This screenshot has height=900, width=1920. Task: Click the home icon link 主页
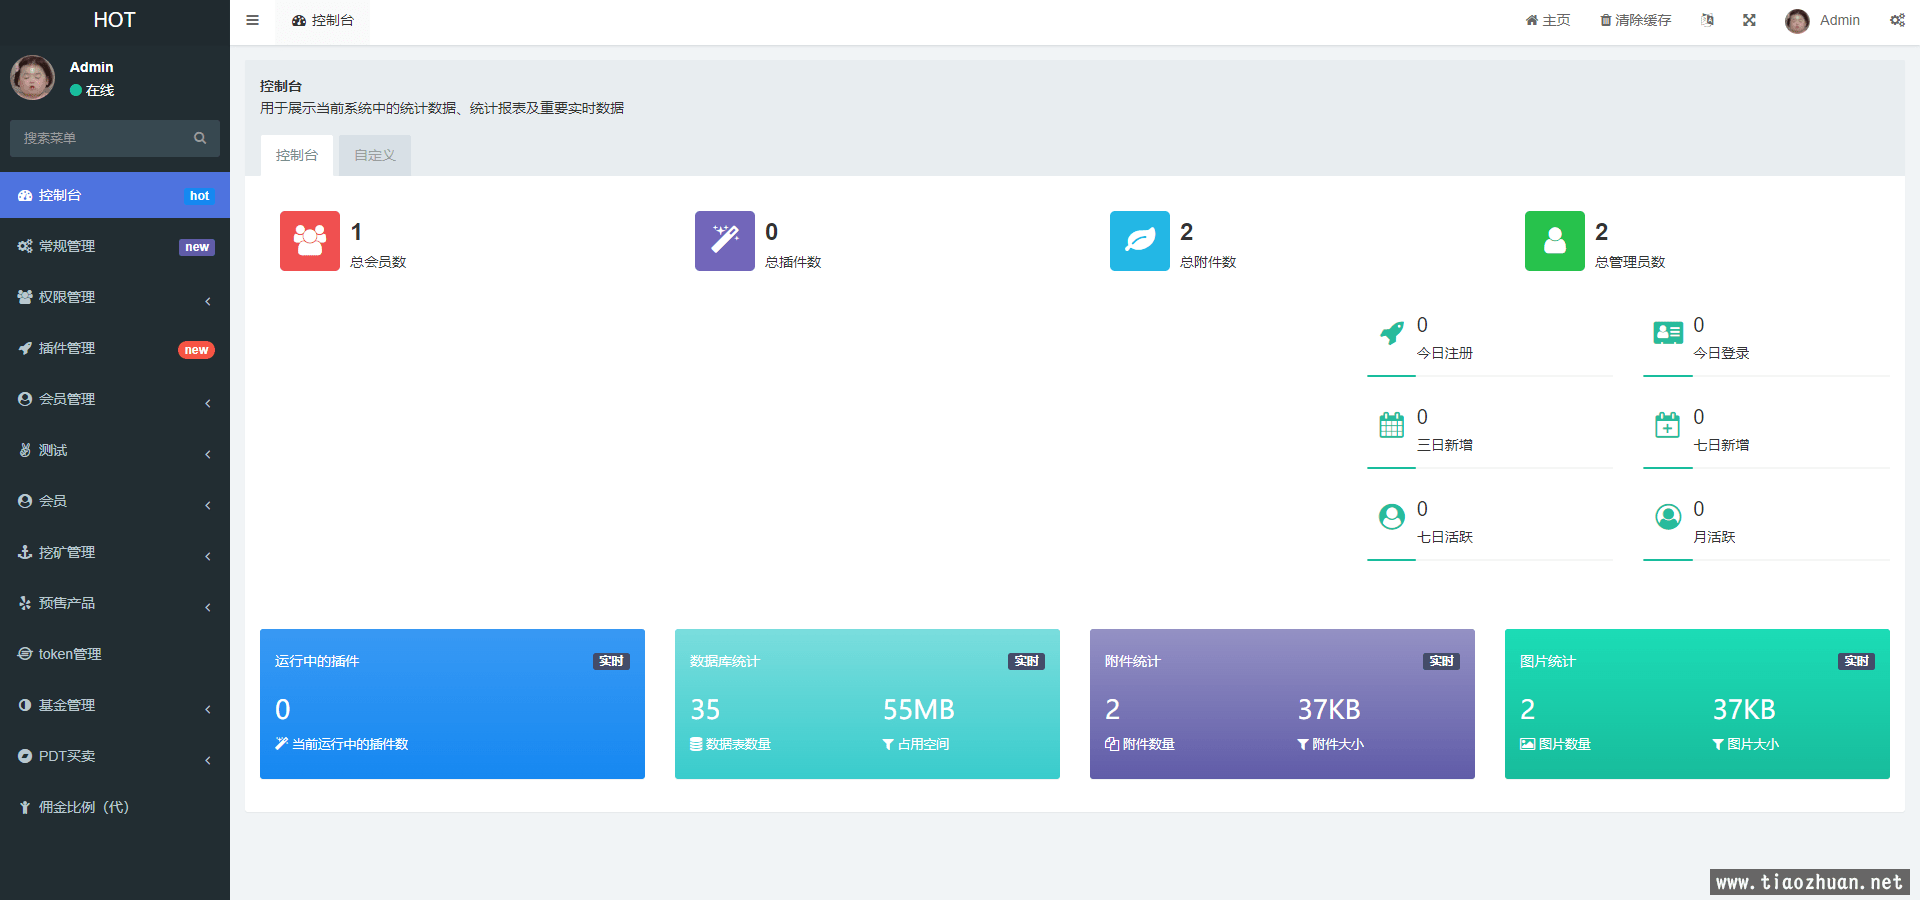tap(1548, 20)
